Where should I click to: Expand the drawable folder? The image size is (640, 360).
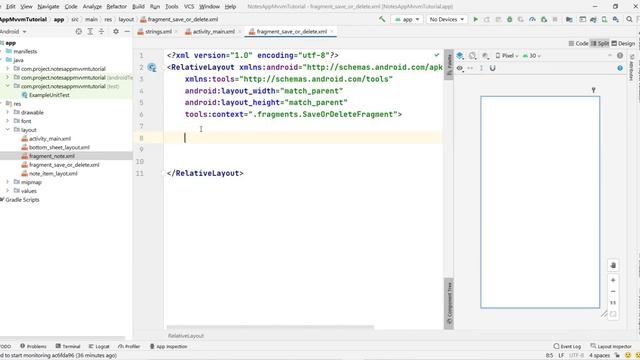point(7,112)
